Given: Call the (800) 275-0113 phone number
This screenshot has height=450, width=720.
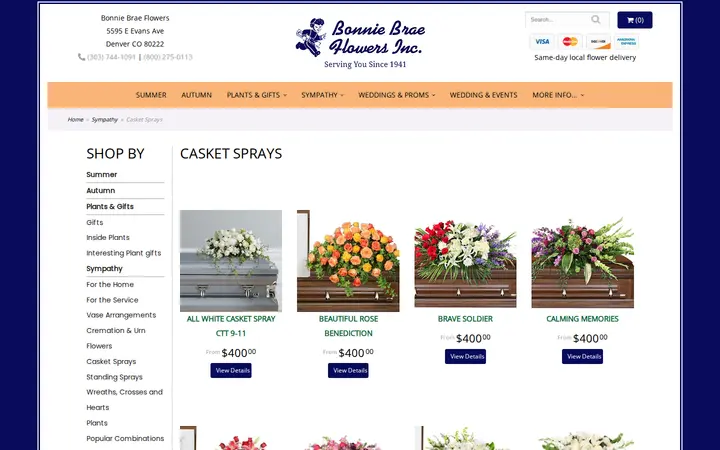Looking at the screenshot, I should [168, 57].
